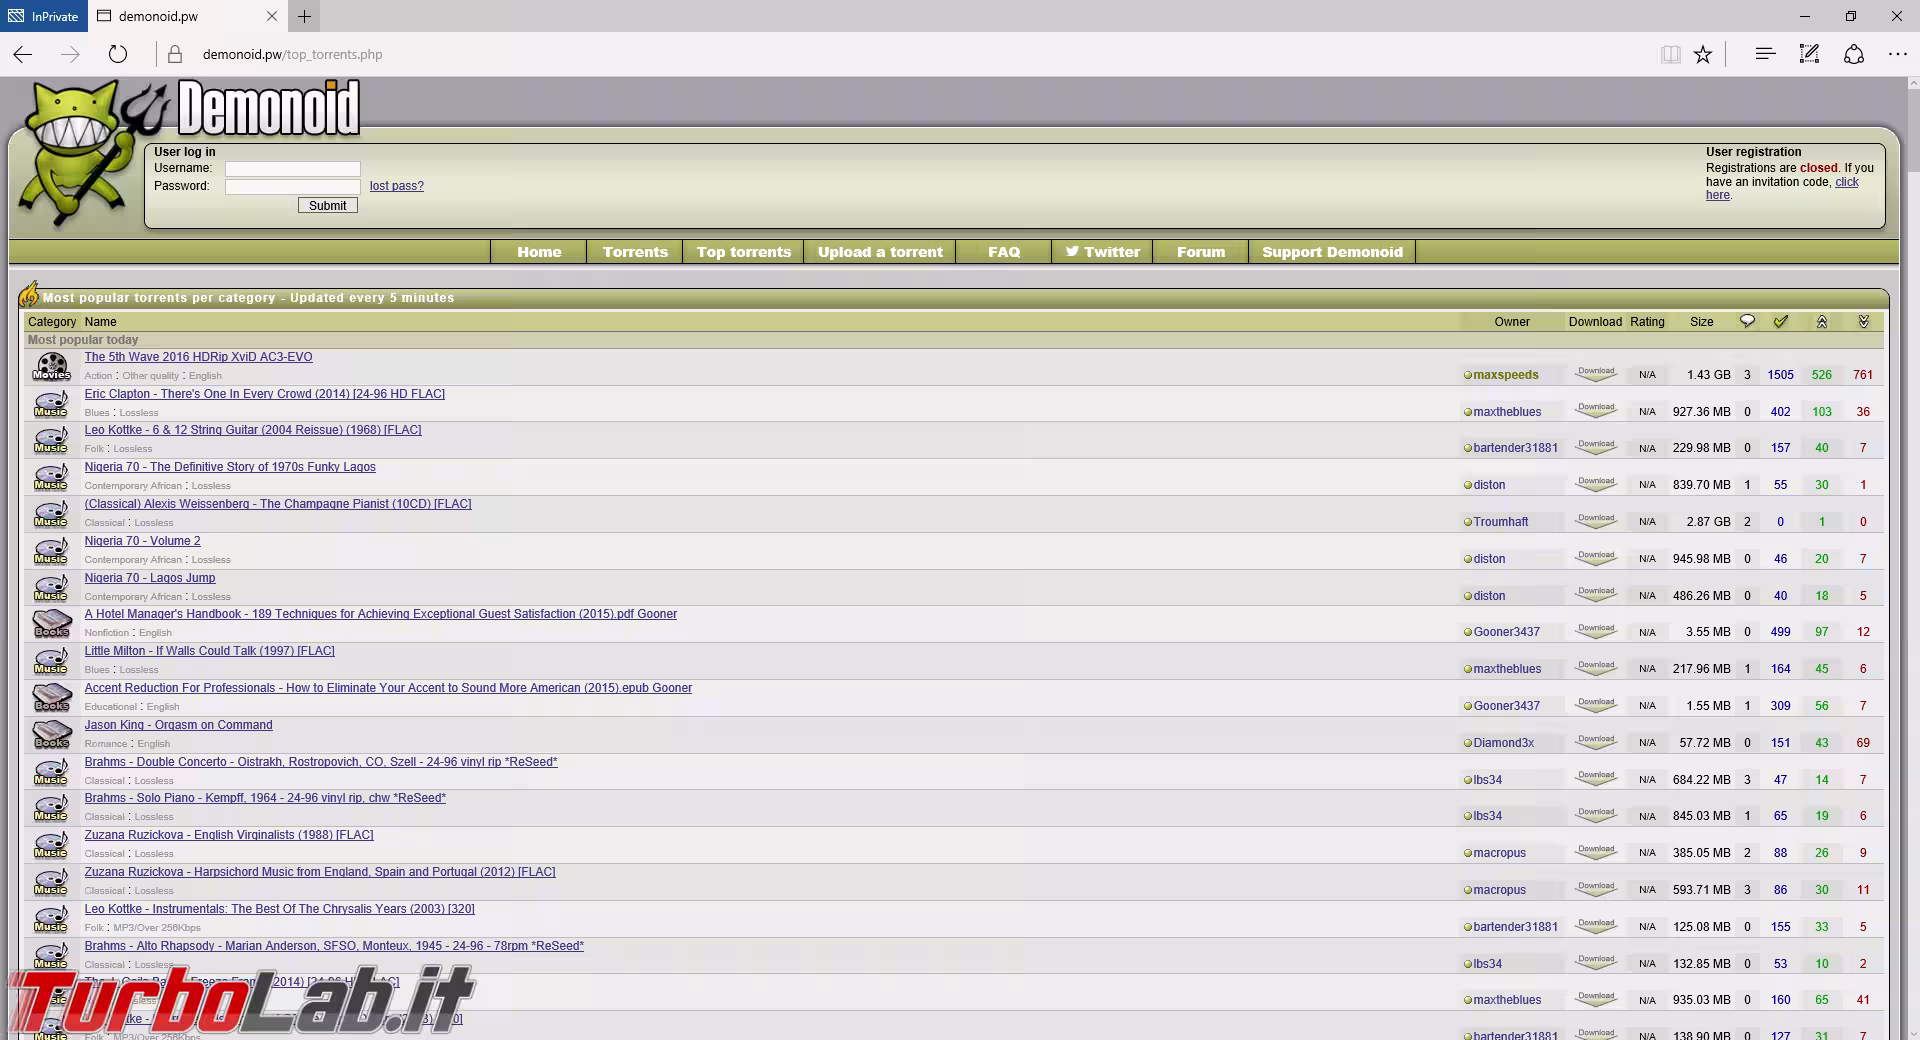Click the invitation code 'click here' link

tap(1846, 182)
